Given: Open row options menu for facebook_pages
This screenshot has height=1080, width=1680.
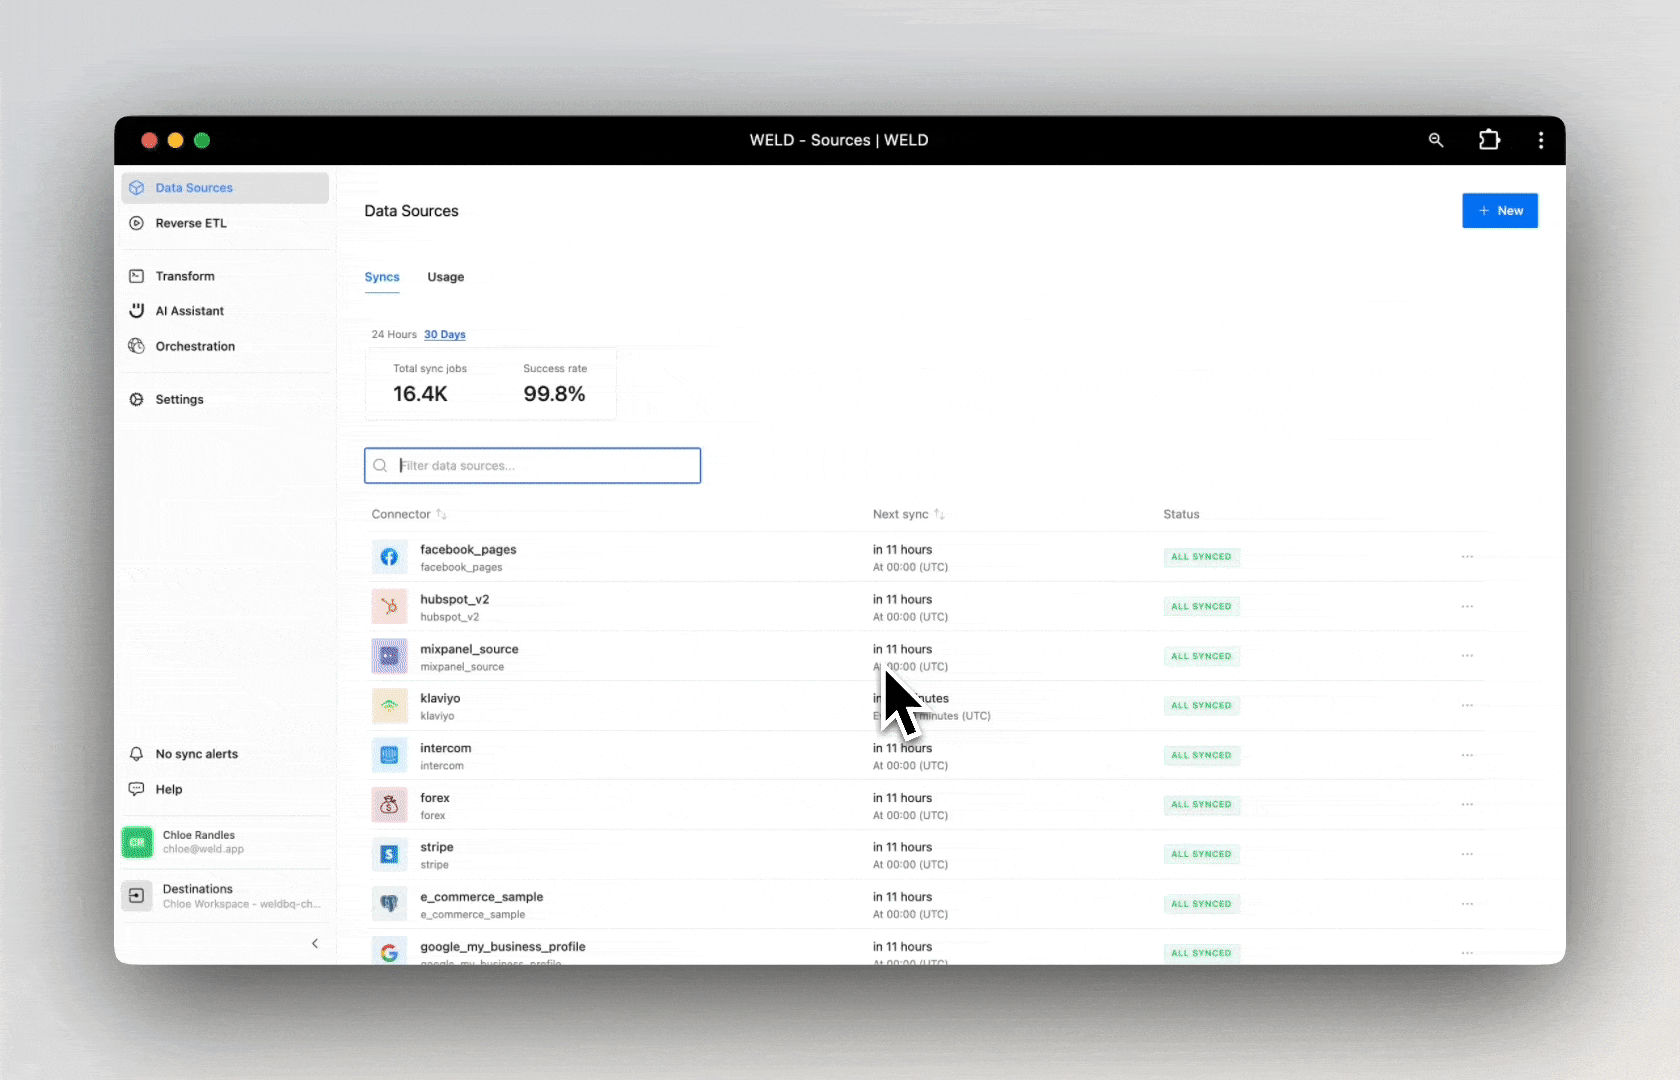Looking at the screenshot, I should [x=1467, y=557].
